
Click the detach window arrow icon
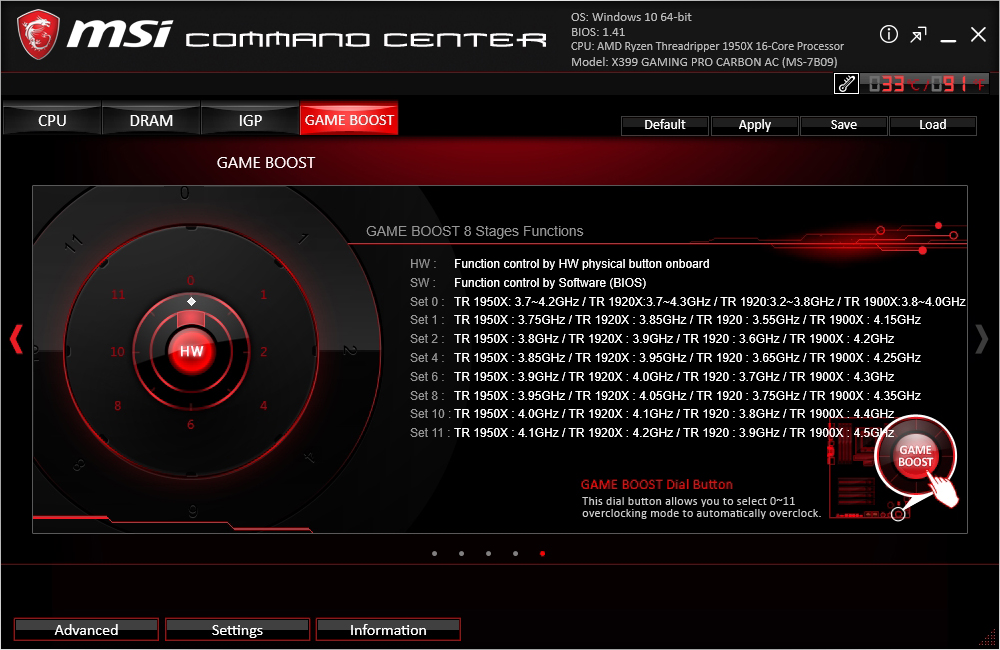(918, 34)
